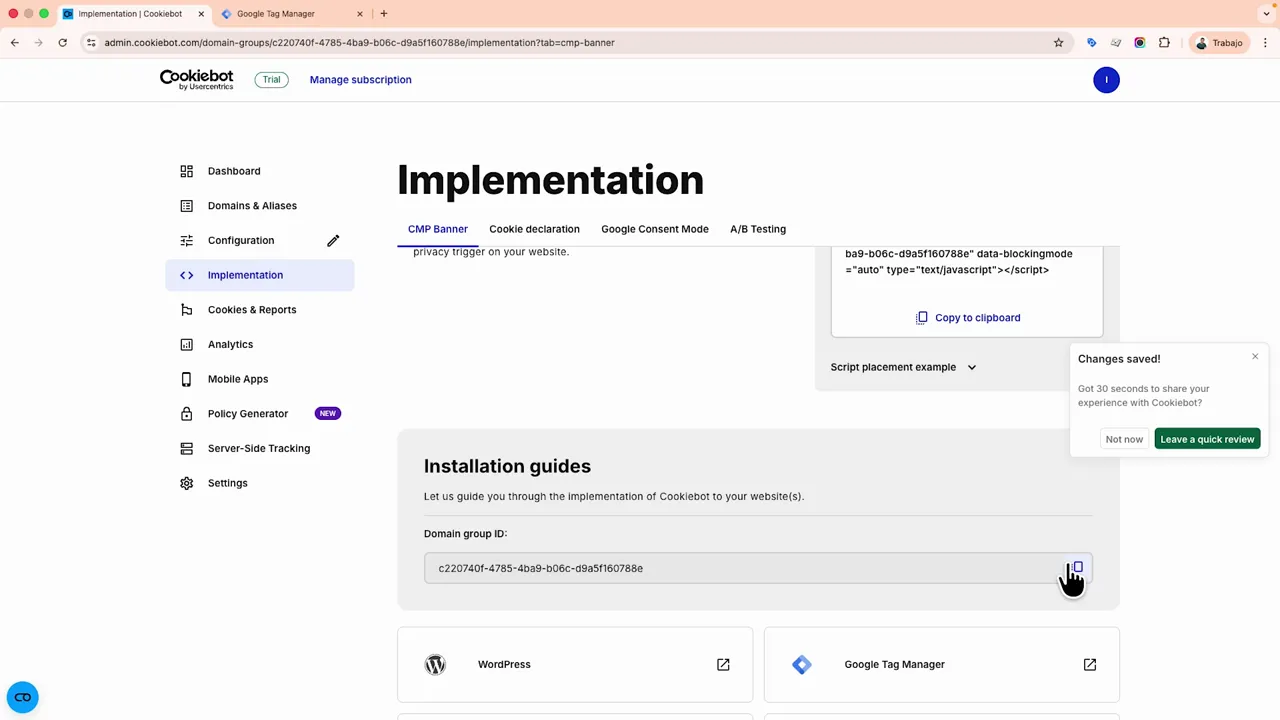Open Google Tag Manager external link icon
Viewport: 1280px width, 720px height.
point(1090,664)
